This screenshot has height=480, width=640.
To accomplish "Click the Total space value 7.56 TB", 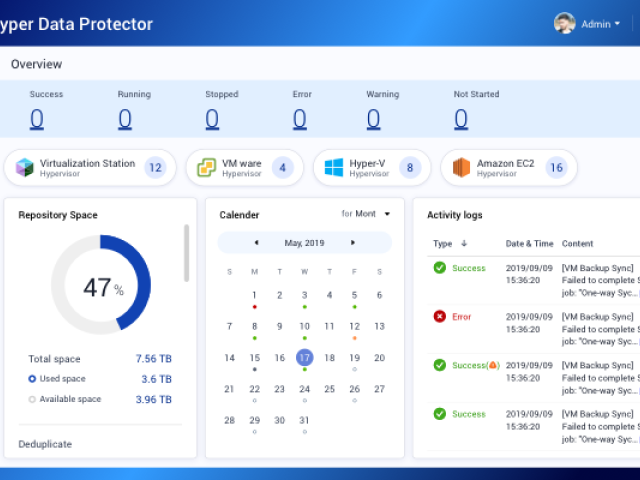I will [153, 358].
